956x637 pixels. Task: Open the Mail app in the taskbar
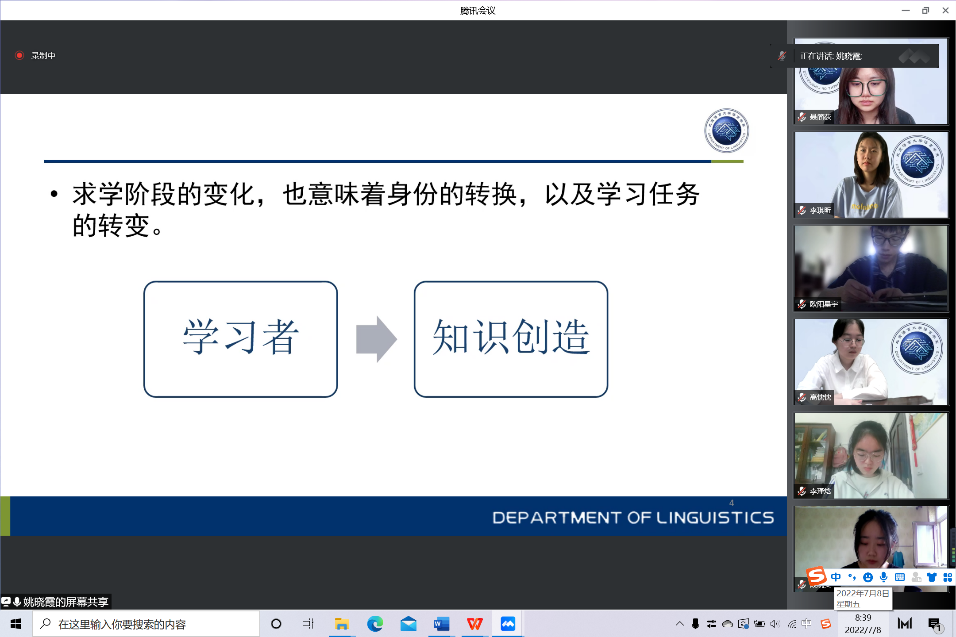408,624
